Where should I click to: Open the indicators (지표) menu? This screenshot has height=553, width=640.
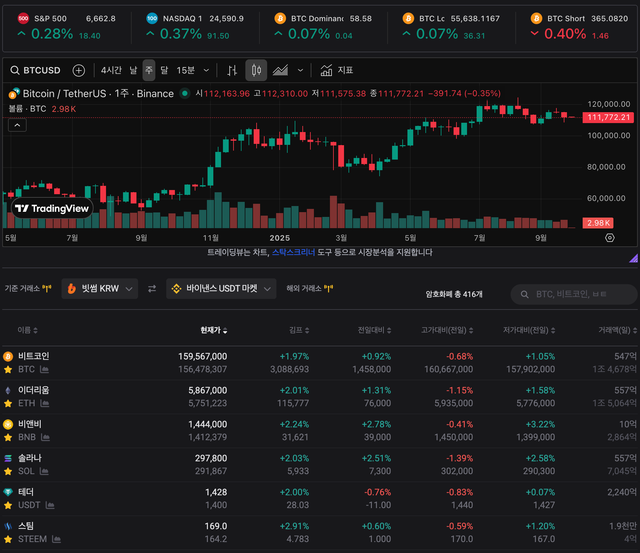pyautogui.click(x=337, y=71)
